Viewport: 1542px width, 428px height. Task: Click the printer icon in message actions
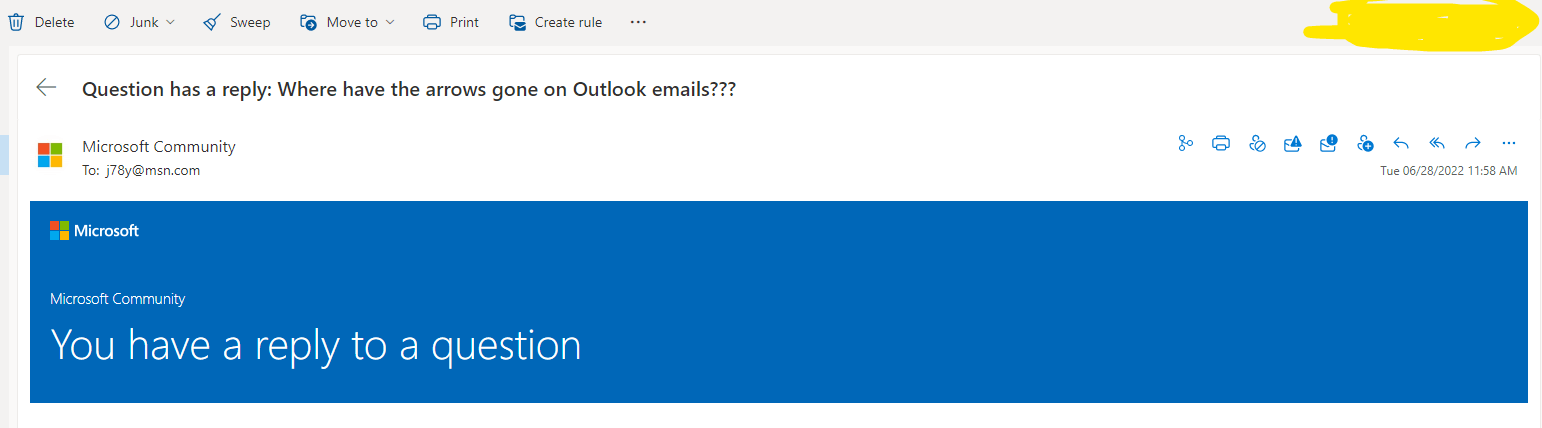[x=1221, y=143]
